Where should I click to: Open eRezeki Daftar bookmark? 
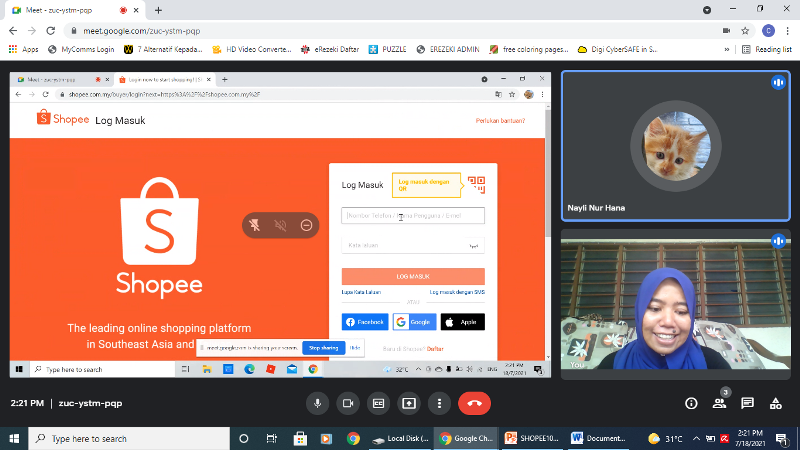[x=330, y=49]
